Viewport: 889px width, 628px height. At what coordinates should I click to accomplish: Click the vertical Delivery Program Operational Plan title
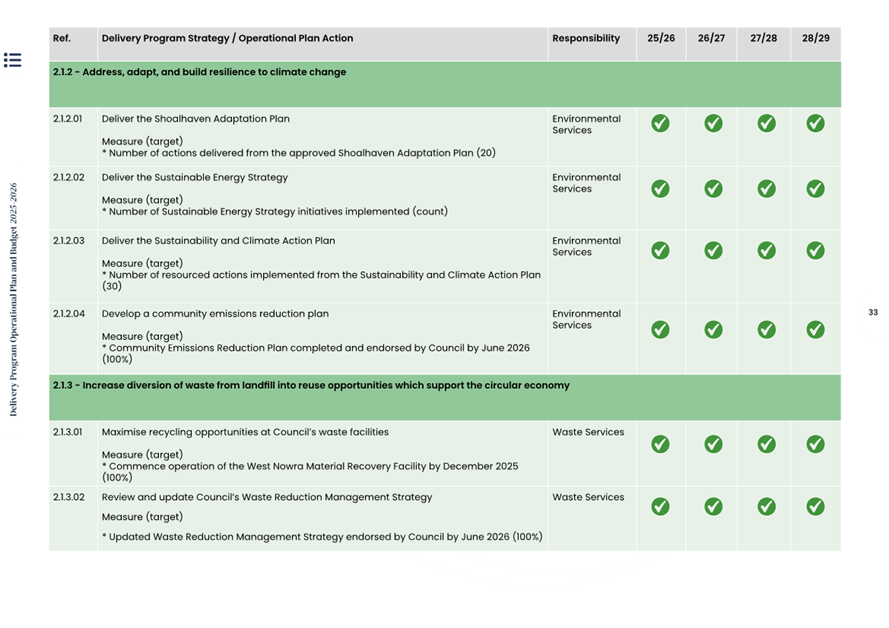point(13,299)
